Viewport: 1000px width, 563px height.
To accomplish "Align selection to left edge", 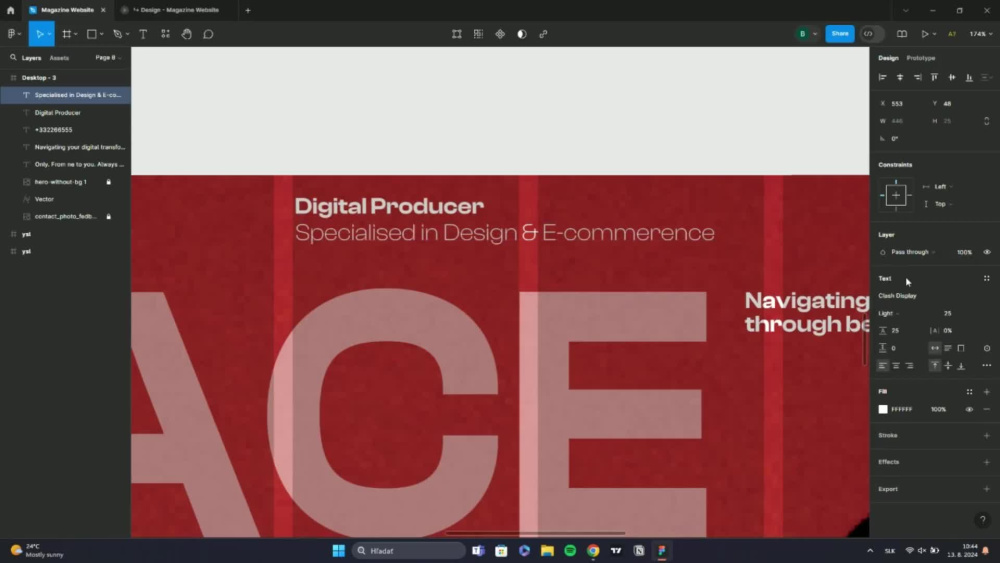I will [883, 77].
